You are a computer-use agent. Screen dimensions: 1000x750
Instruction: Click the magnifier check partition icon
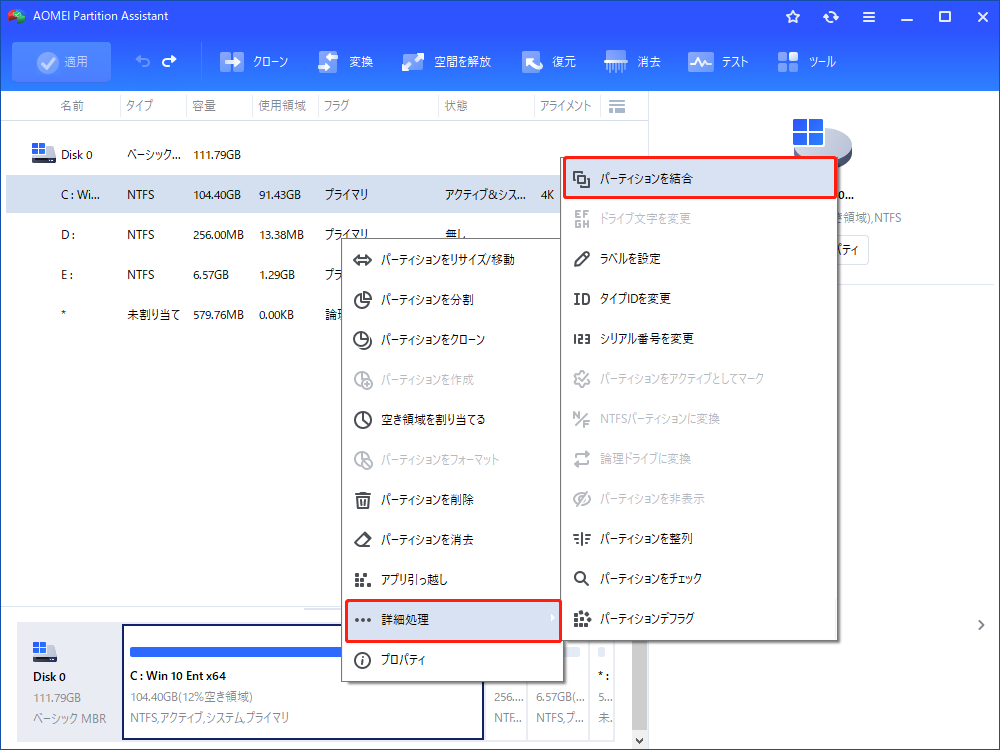coord(581,578)
